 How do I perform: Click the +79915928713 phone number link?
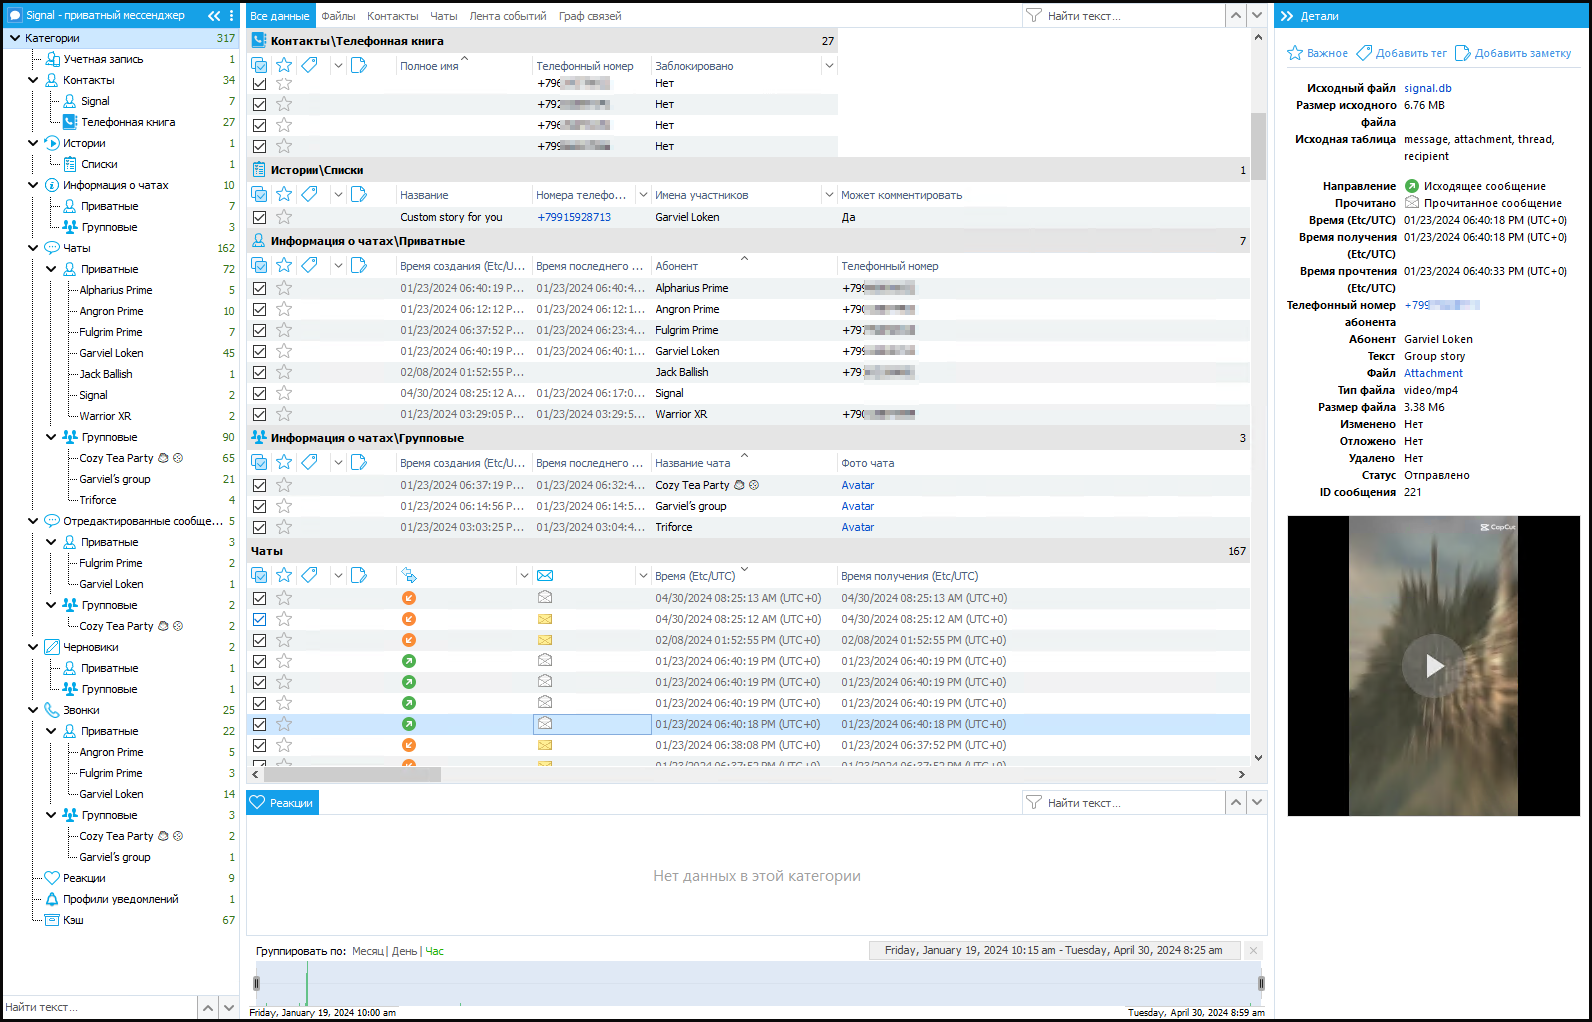coord(574,217)
